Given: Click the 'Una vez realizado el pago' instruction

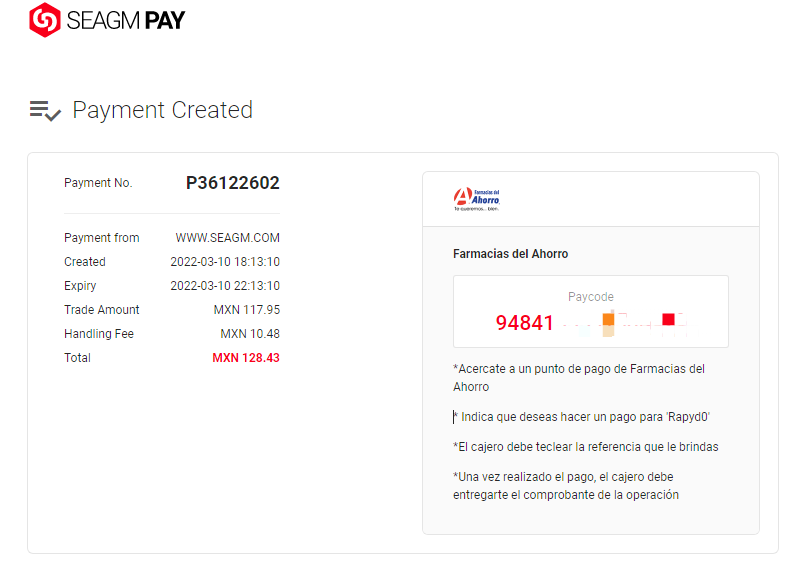Looking at the screenshot, I should (566, 486).
